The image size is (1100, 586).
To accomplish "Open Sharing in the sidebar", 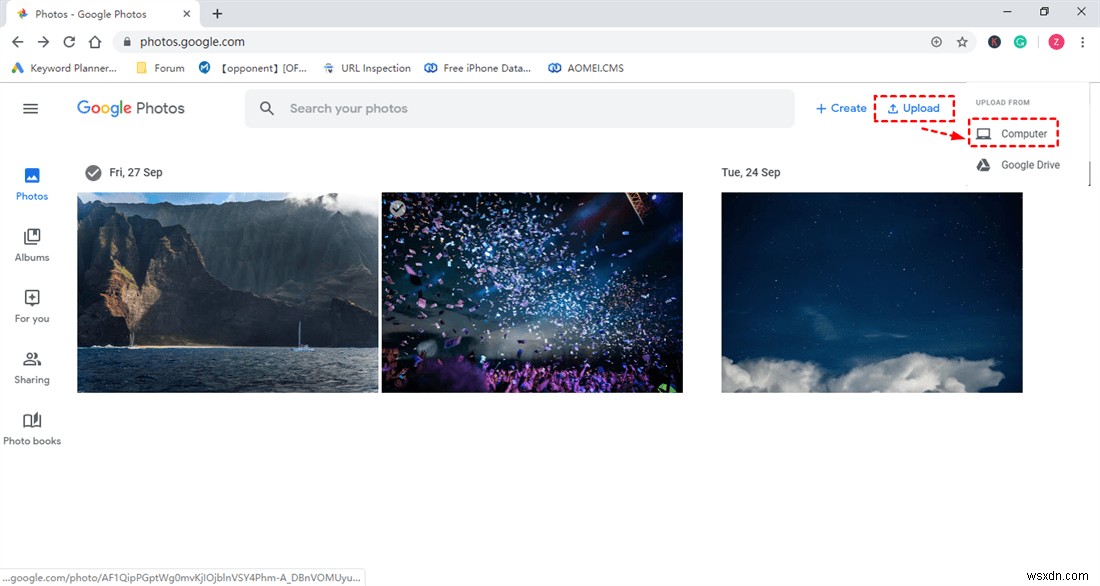I will click(32, 368).
